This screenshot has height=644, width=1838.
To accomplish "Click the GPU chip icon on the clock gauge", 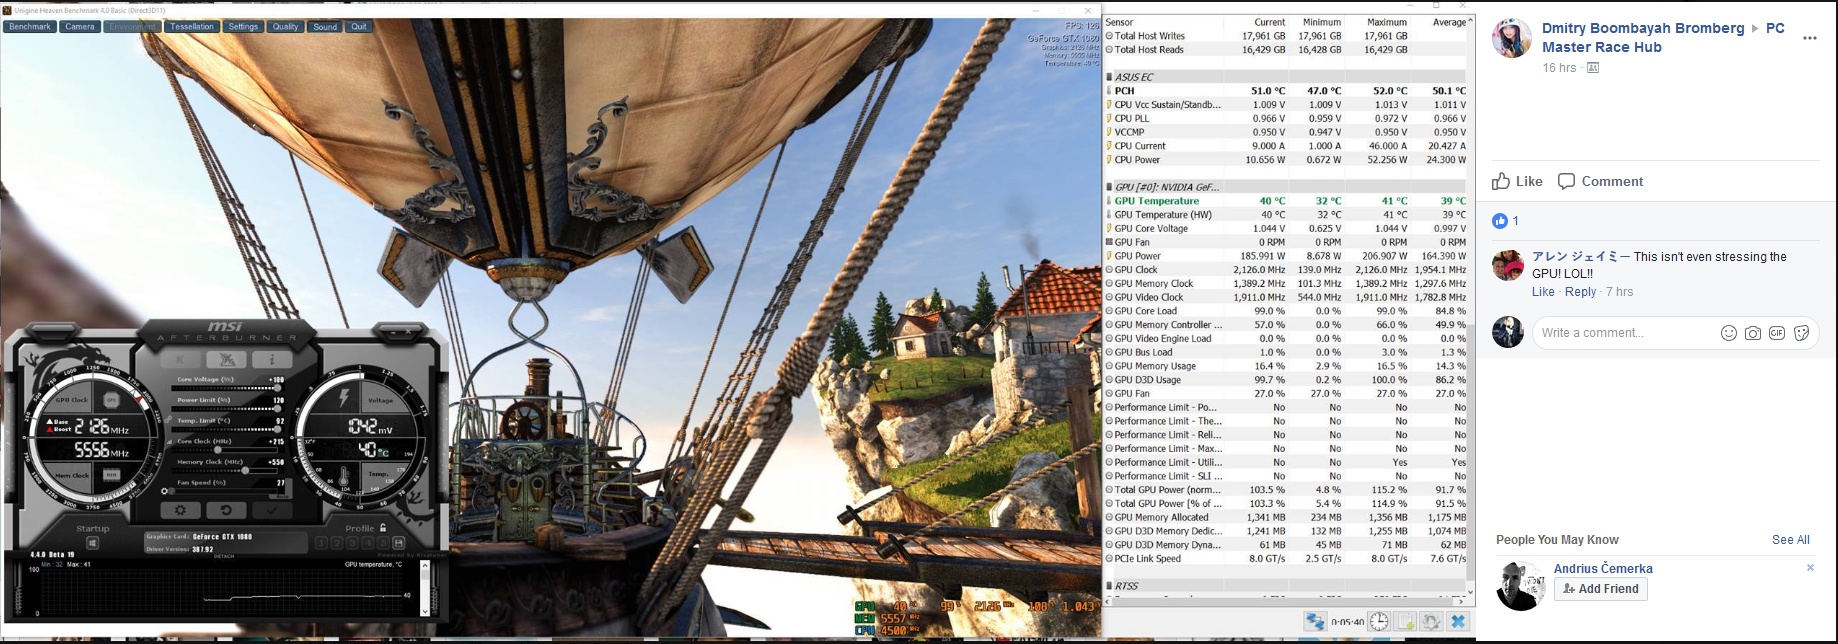I will pos(111,400).
